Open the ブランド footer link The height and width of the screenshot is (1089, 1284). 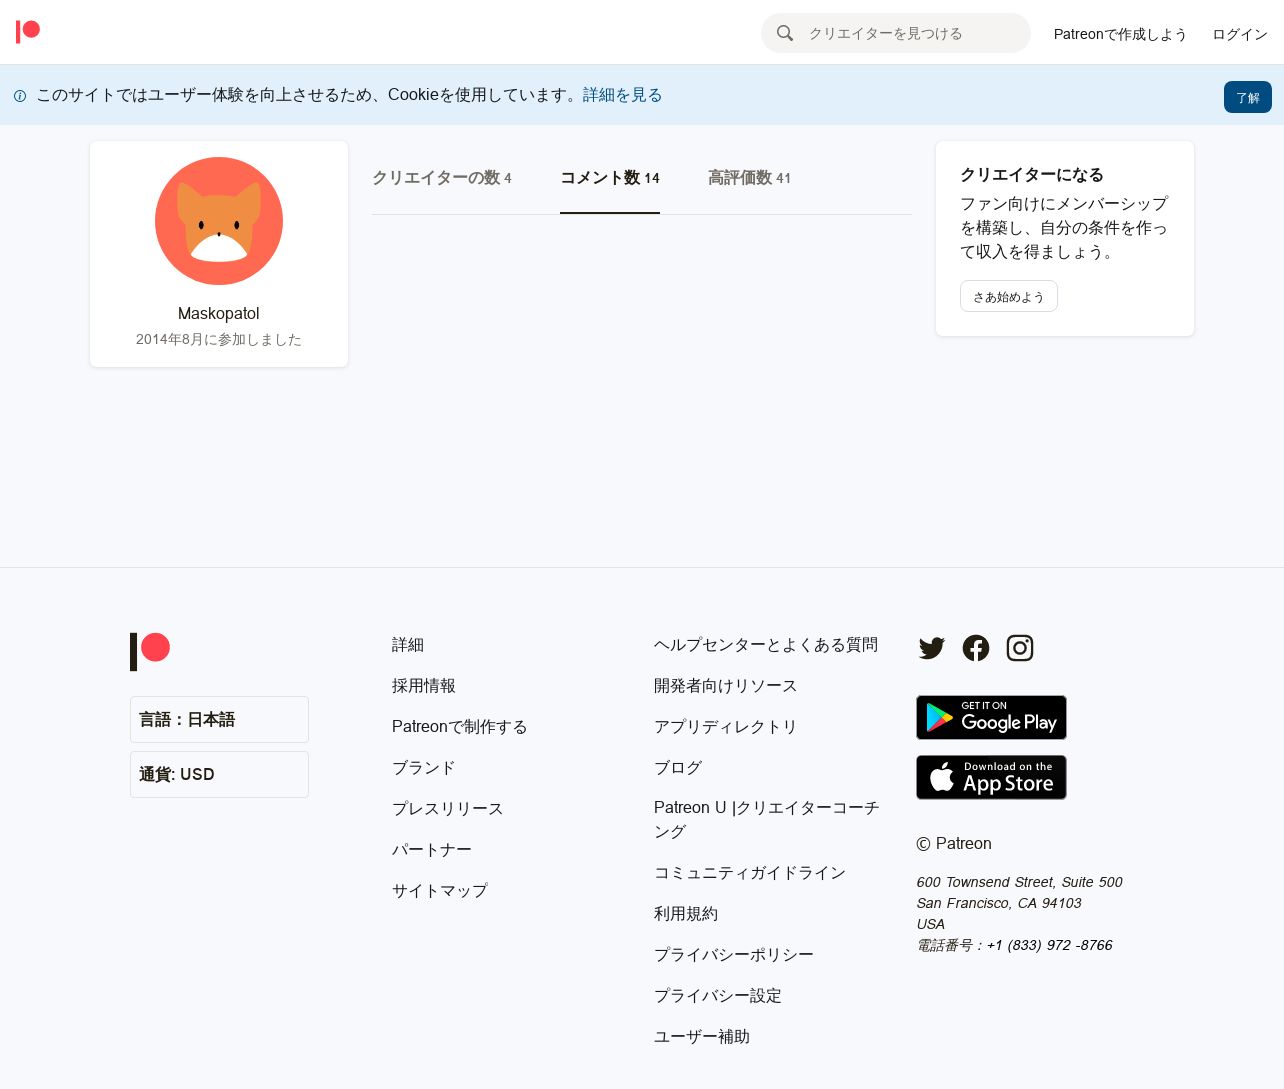pos(424,768)
